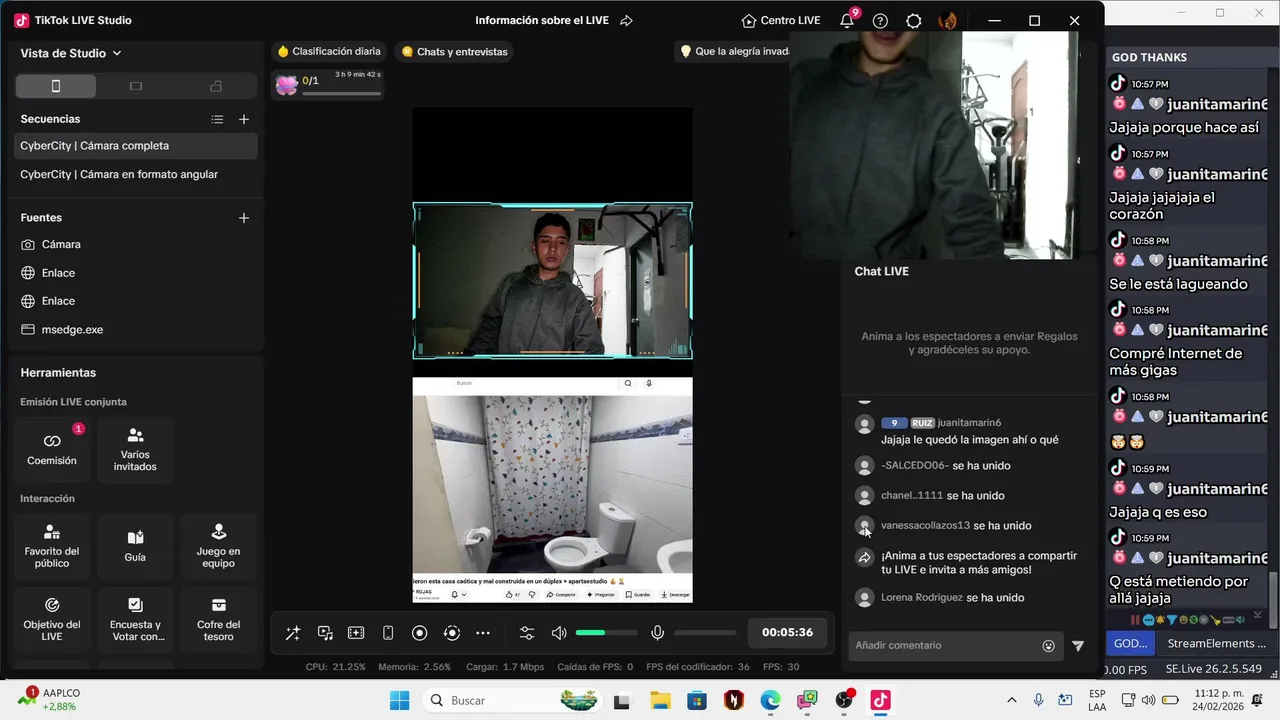Adjust the microphone level slider
Image resolution: width=1280 pixels, height=720 pixels.
point(705,633)
